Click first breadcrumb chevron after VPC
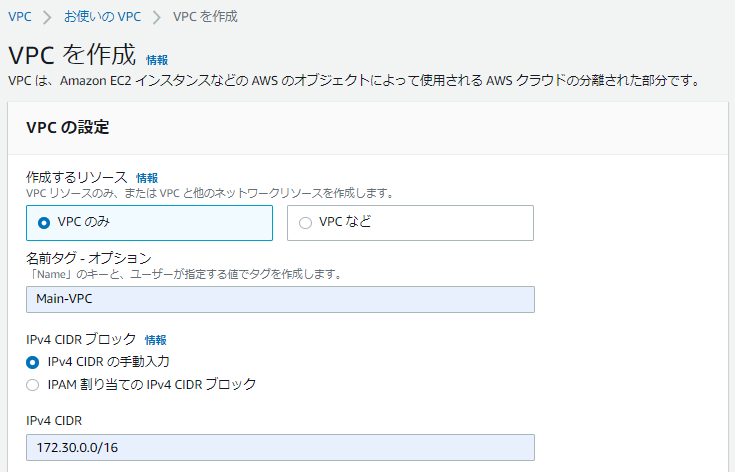This screenshot has width=735, height=472. [46, 17]
